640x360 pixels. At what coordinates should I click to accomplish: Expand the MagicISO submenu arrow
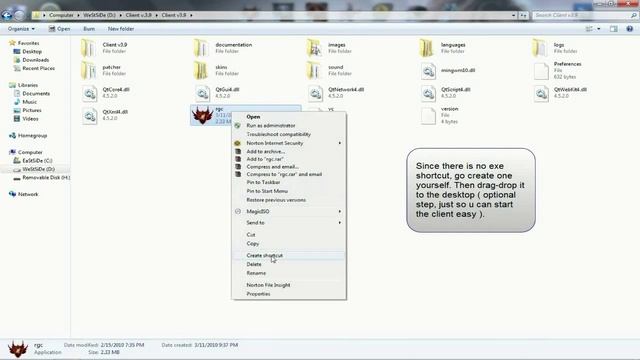[340, 211]
